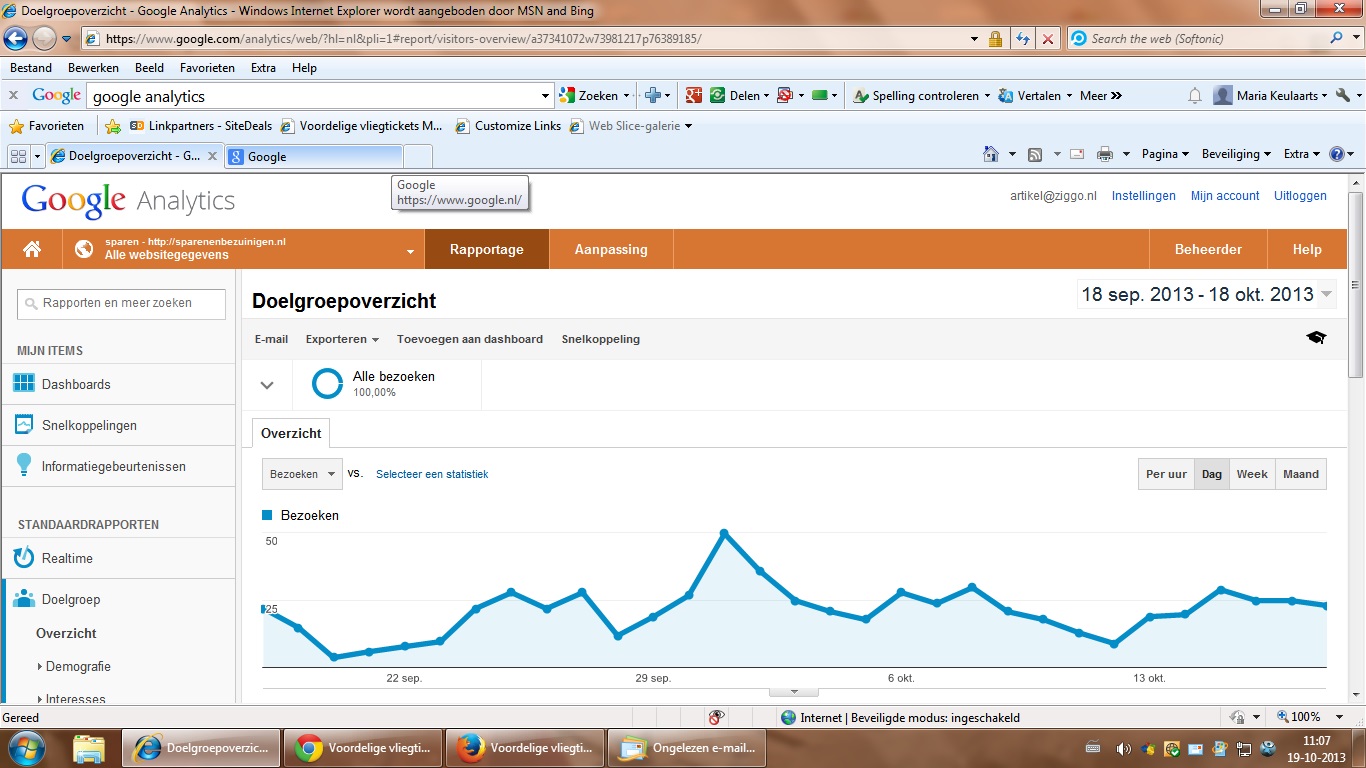Click the Mijn account link

pos(1225,196)
